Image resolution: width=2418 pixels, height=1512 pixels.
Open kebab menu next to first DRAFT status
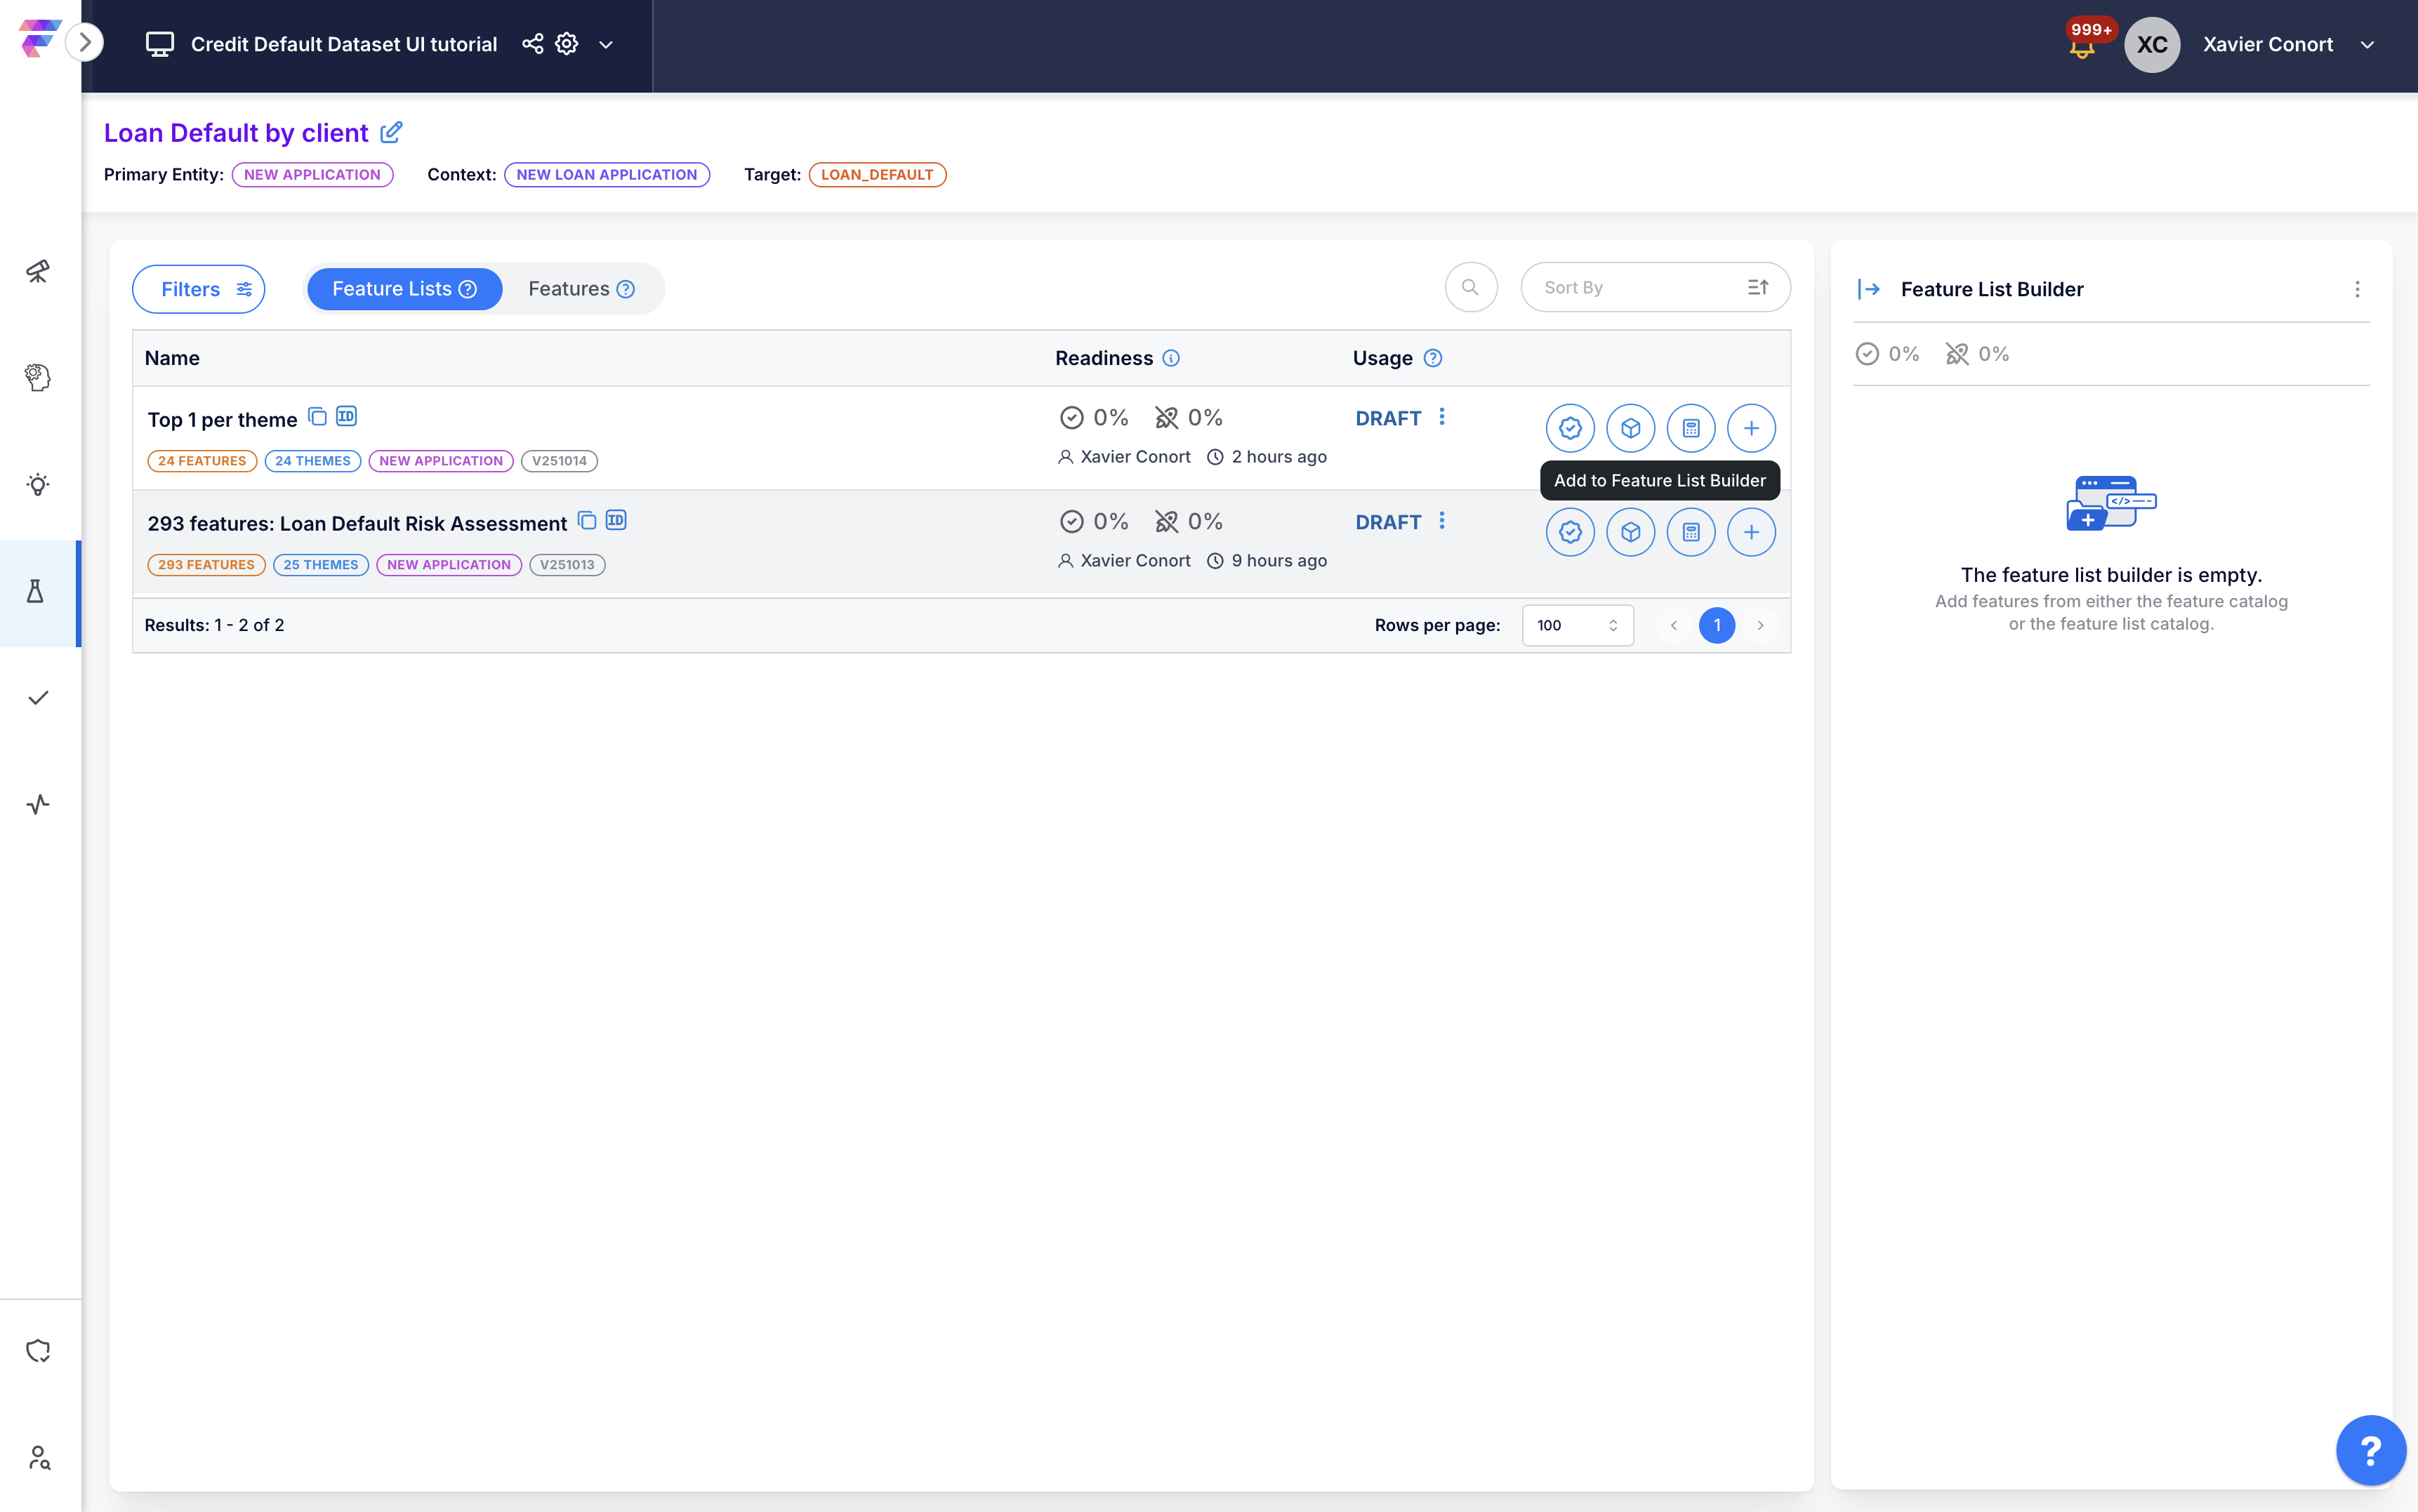point(1441,417)
